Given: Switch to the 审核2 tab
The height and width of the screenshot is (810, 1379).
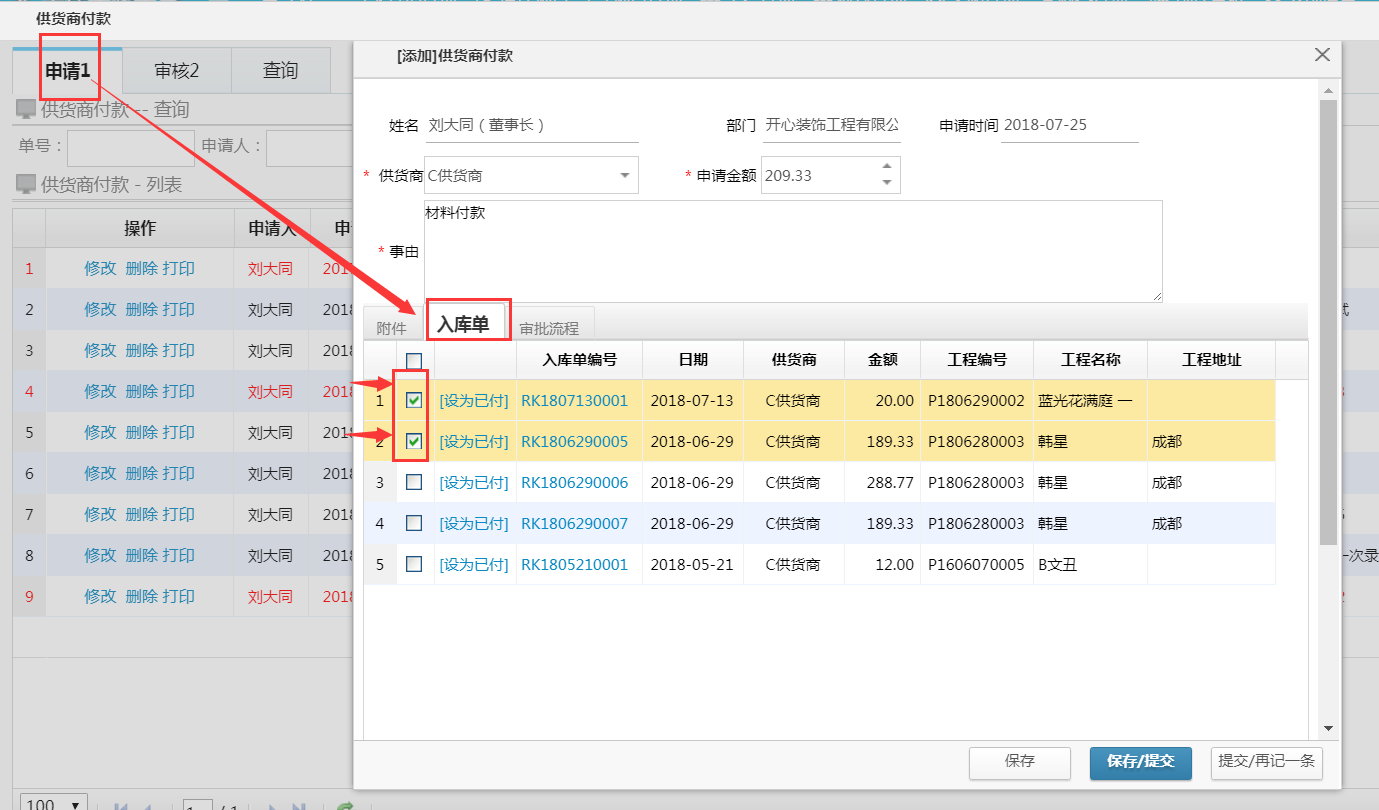Looking at the screenshot, I should click(x=177, y=71).
